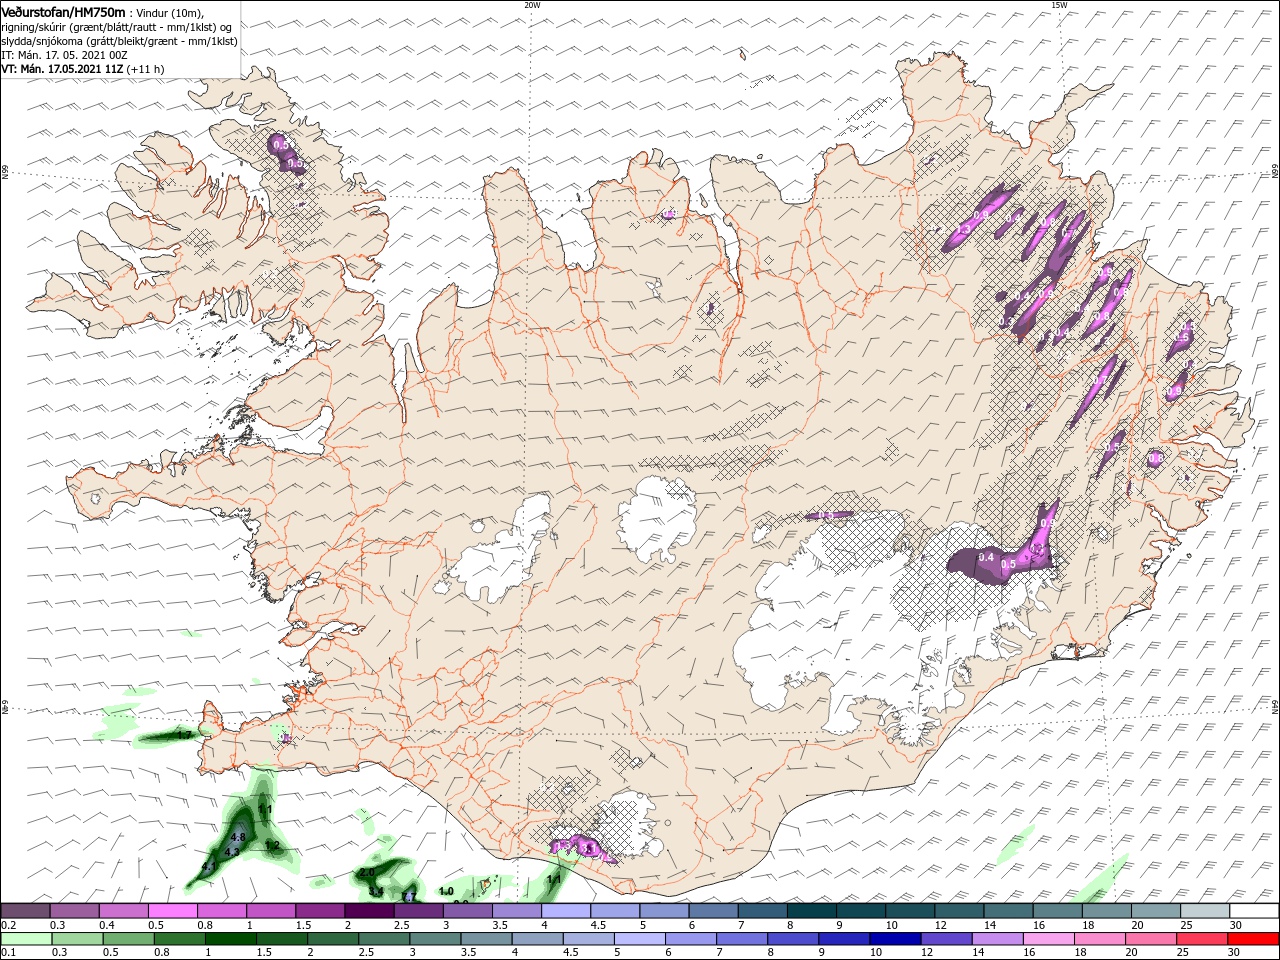The width and height of the screenshot is (1280, 960).
Task: Pick the darkest green 1 rain legend swatch
Action: pyautogui.click(x=230, y=938)
